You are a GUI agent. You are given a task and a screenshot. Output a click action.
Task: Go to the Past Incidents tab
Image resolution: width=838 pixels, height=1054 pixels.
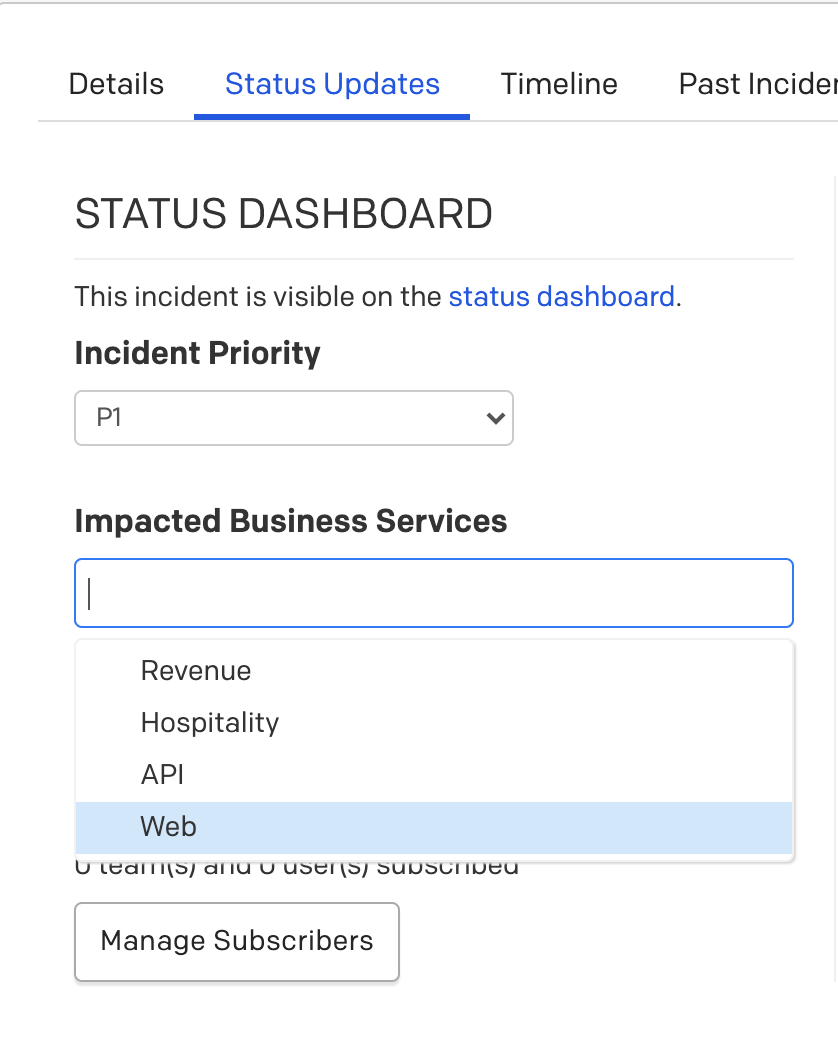[758, 85]
